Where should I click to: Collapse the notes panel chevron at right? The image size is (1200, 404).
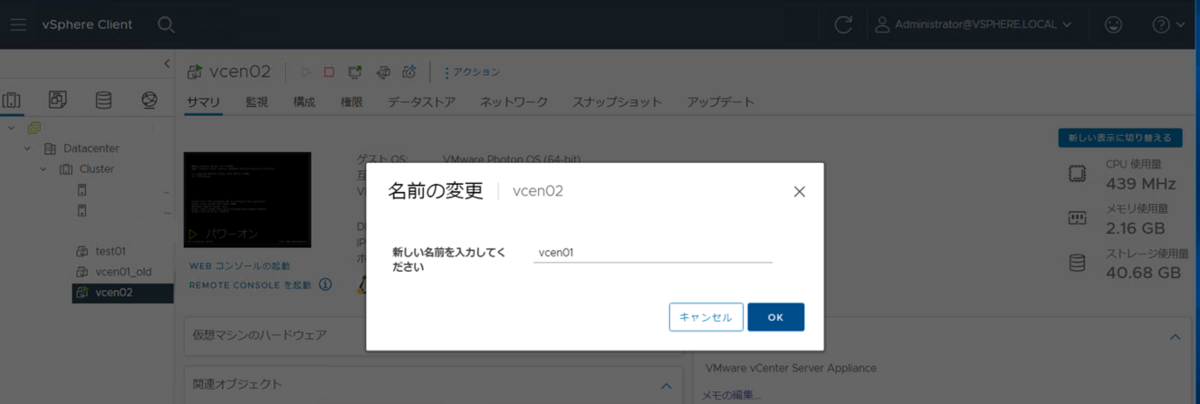(x=1175, y=337)
